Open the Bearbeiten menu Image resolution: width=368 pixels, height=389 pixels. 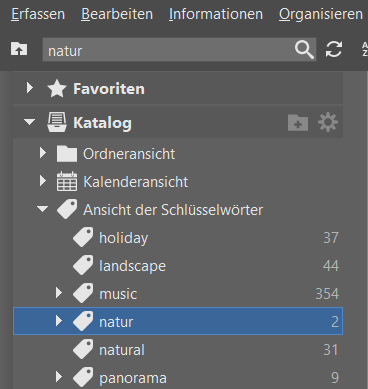click(117, 14)
